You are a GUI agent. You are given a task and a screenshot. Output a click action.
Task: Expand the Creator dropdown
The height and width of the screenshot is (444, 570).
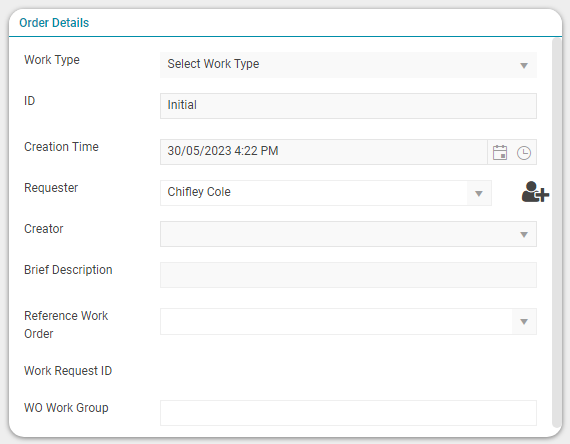pos(348,234)
